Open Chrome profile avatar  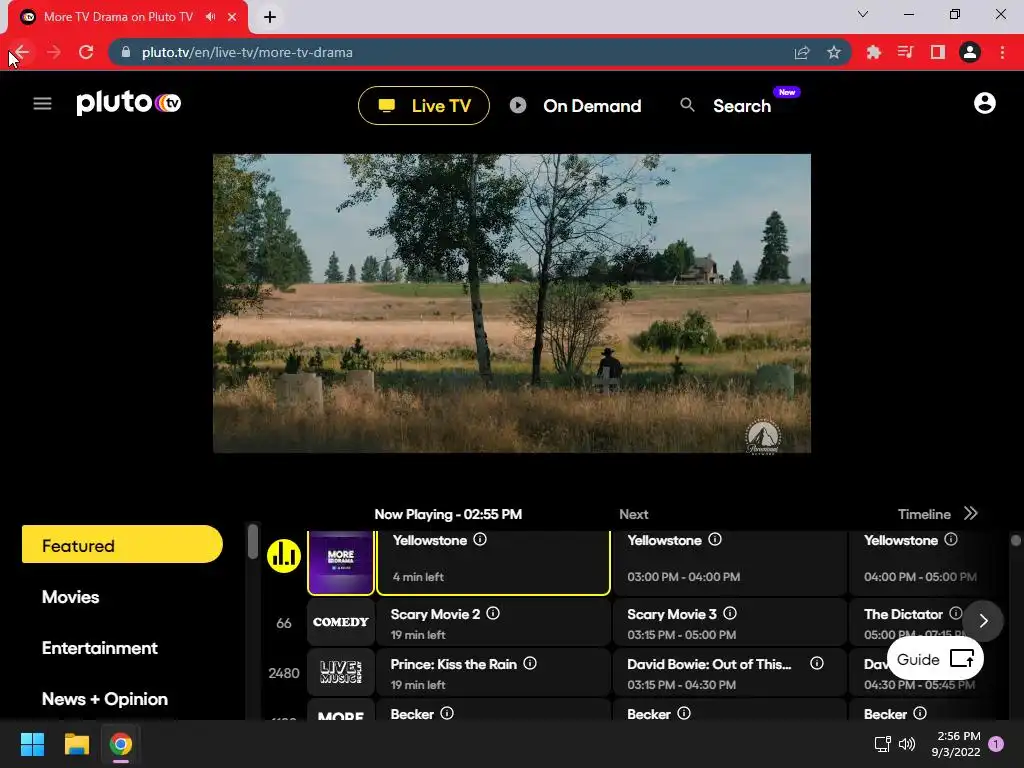970,52
